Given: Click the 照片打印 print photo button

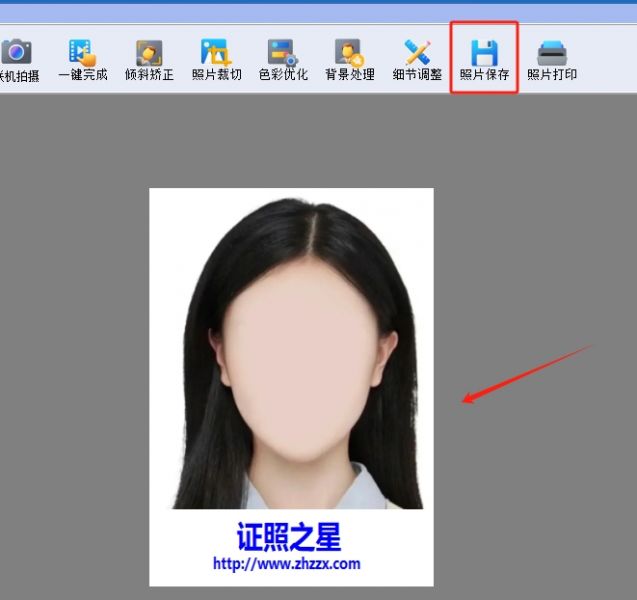Looking at the screenshot, I should (x=552, y=60).
